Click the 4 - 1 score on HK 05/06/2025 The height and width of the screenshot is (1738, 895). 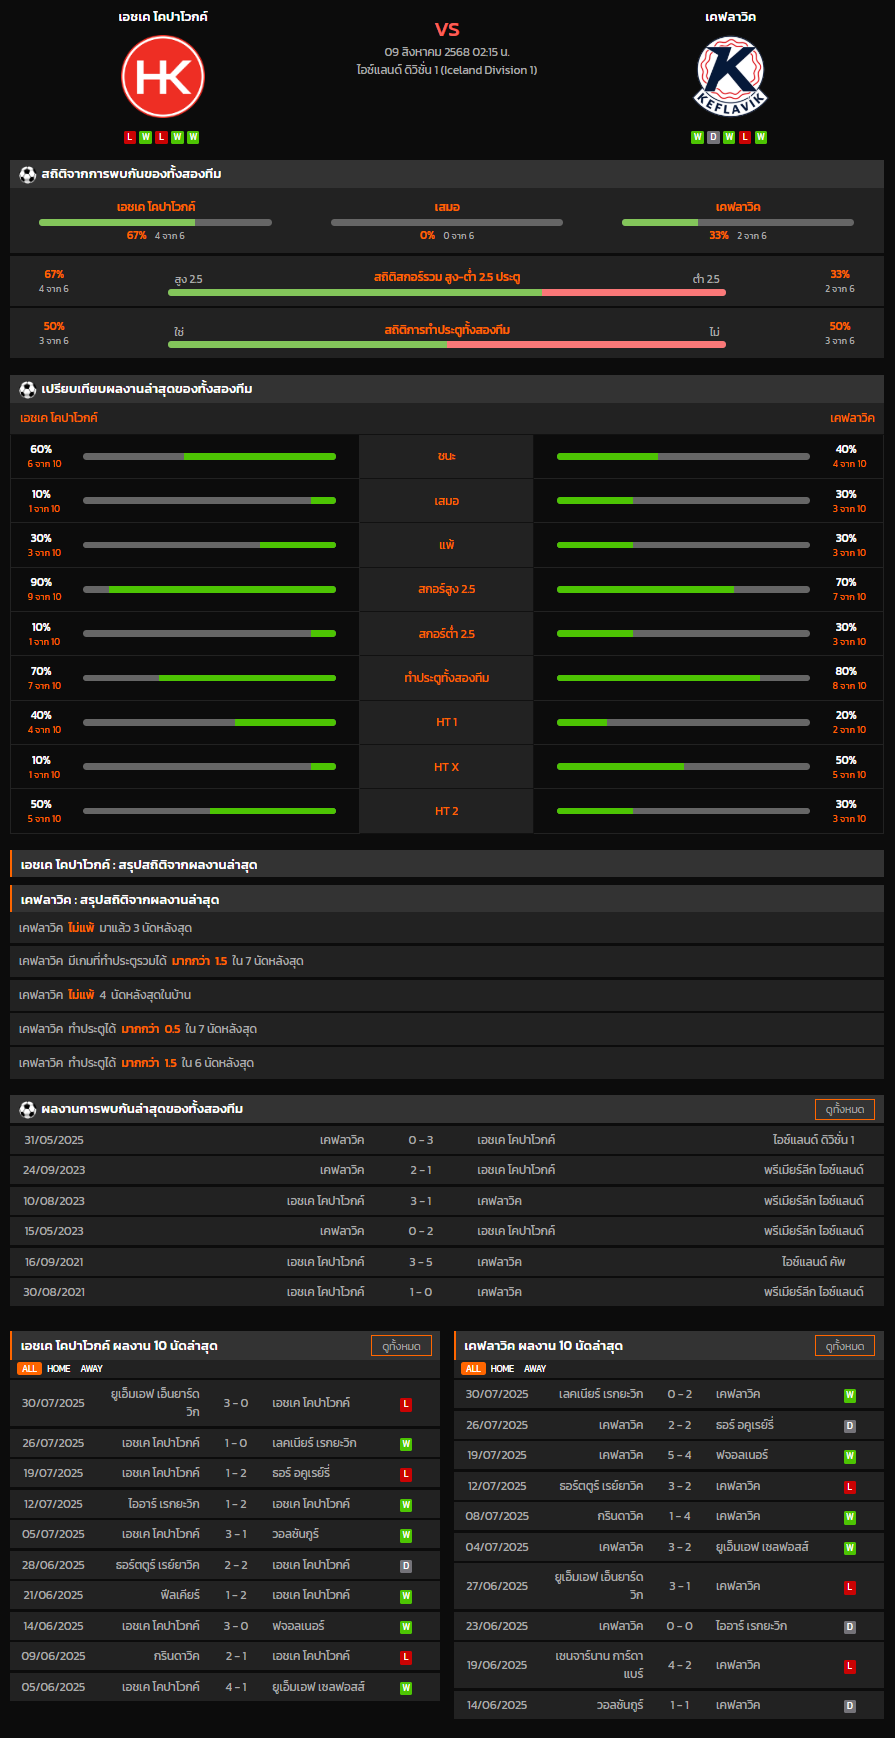point(236,1687)
